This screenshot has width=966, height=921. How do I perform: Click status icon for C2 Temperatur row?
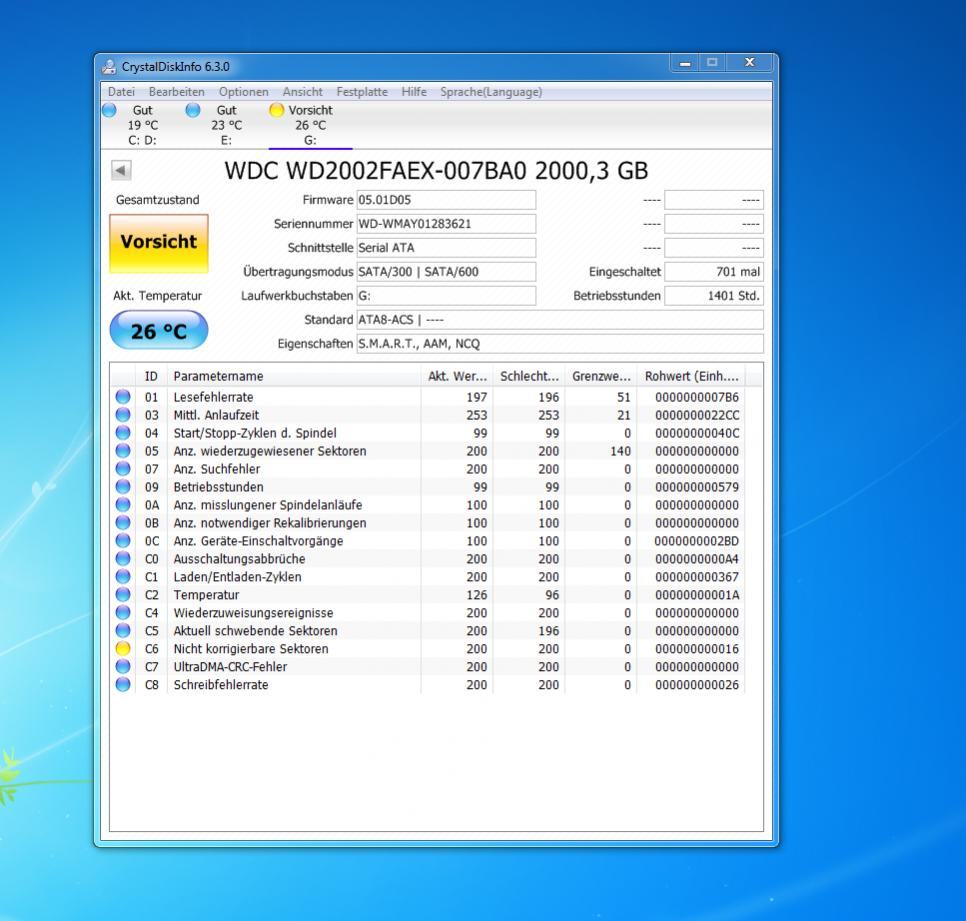123,594
